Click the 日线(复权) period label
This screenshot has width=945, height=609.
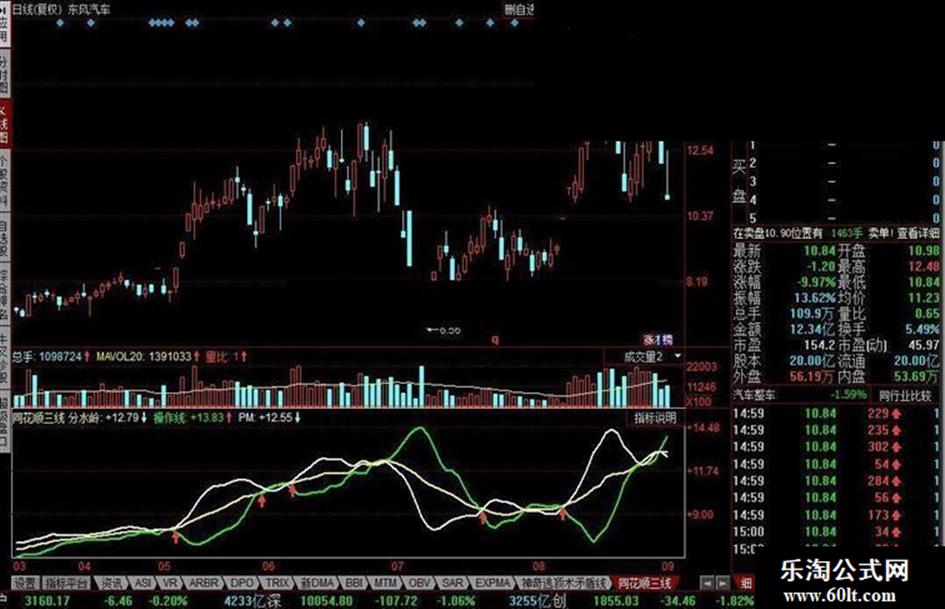(x=38, y=10)
